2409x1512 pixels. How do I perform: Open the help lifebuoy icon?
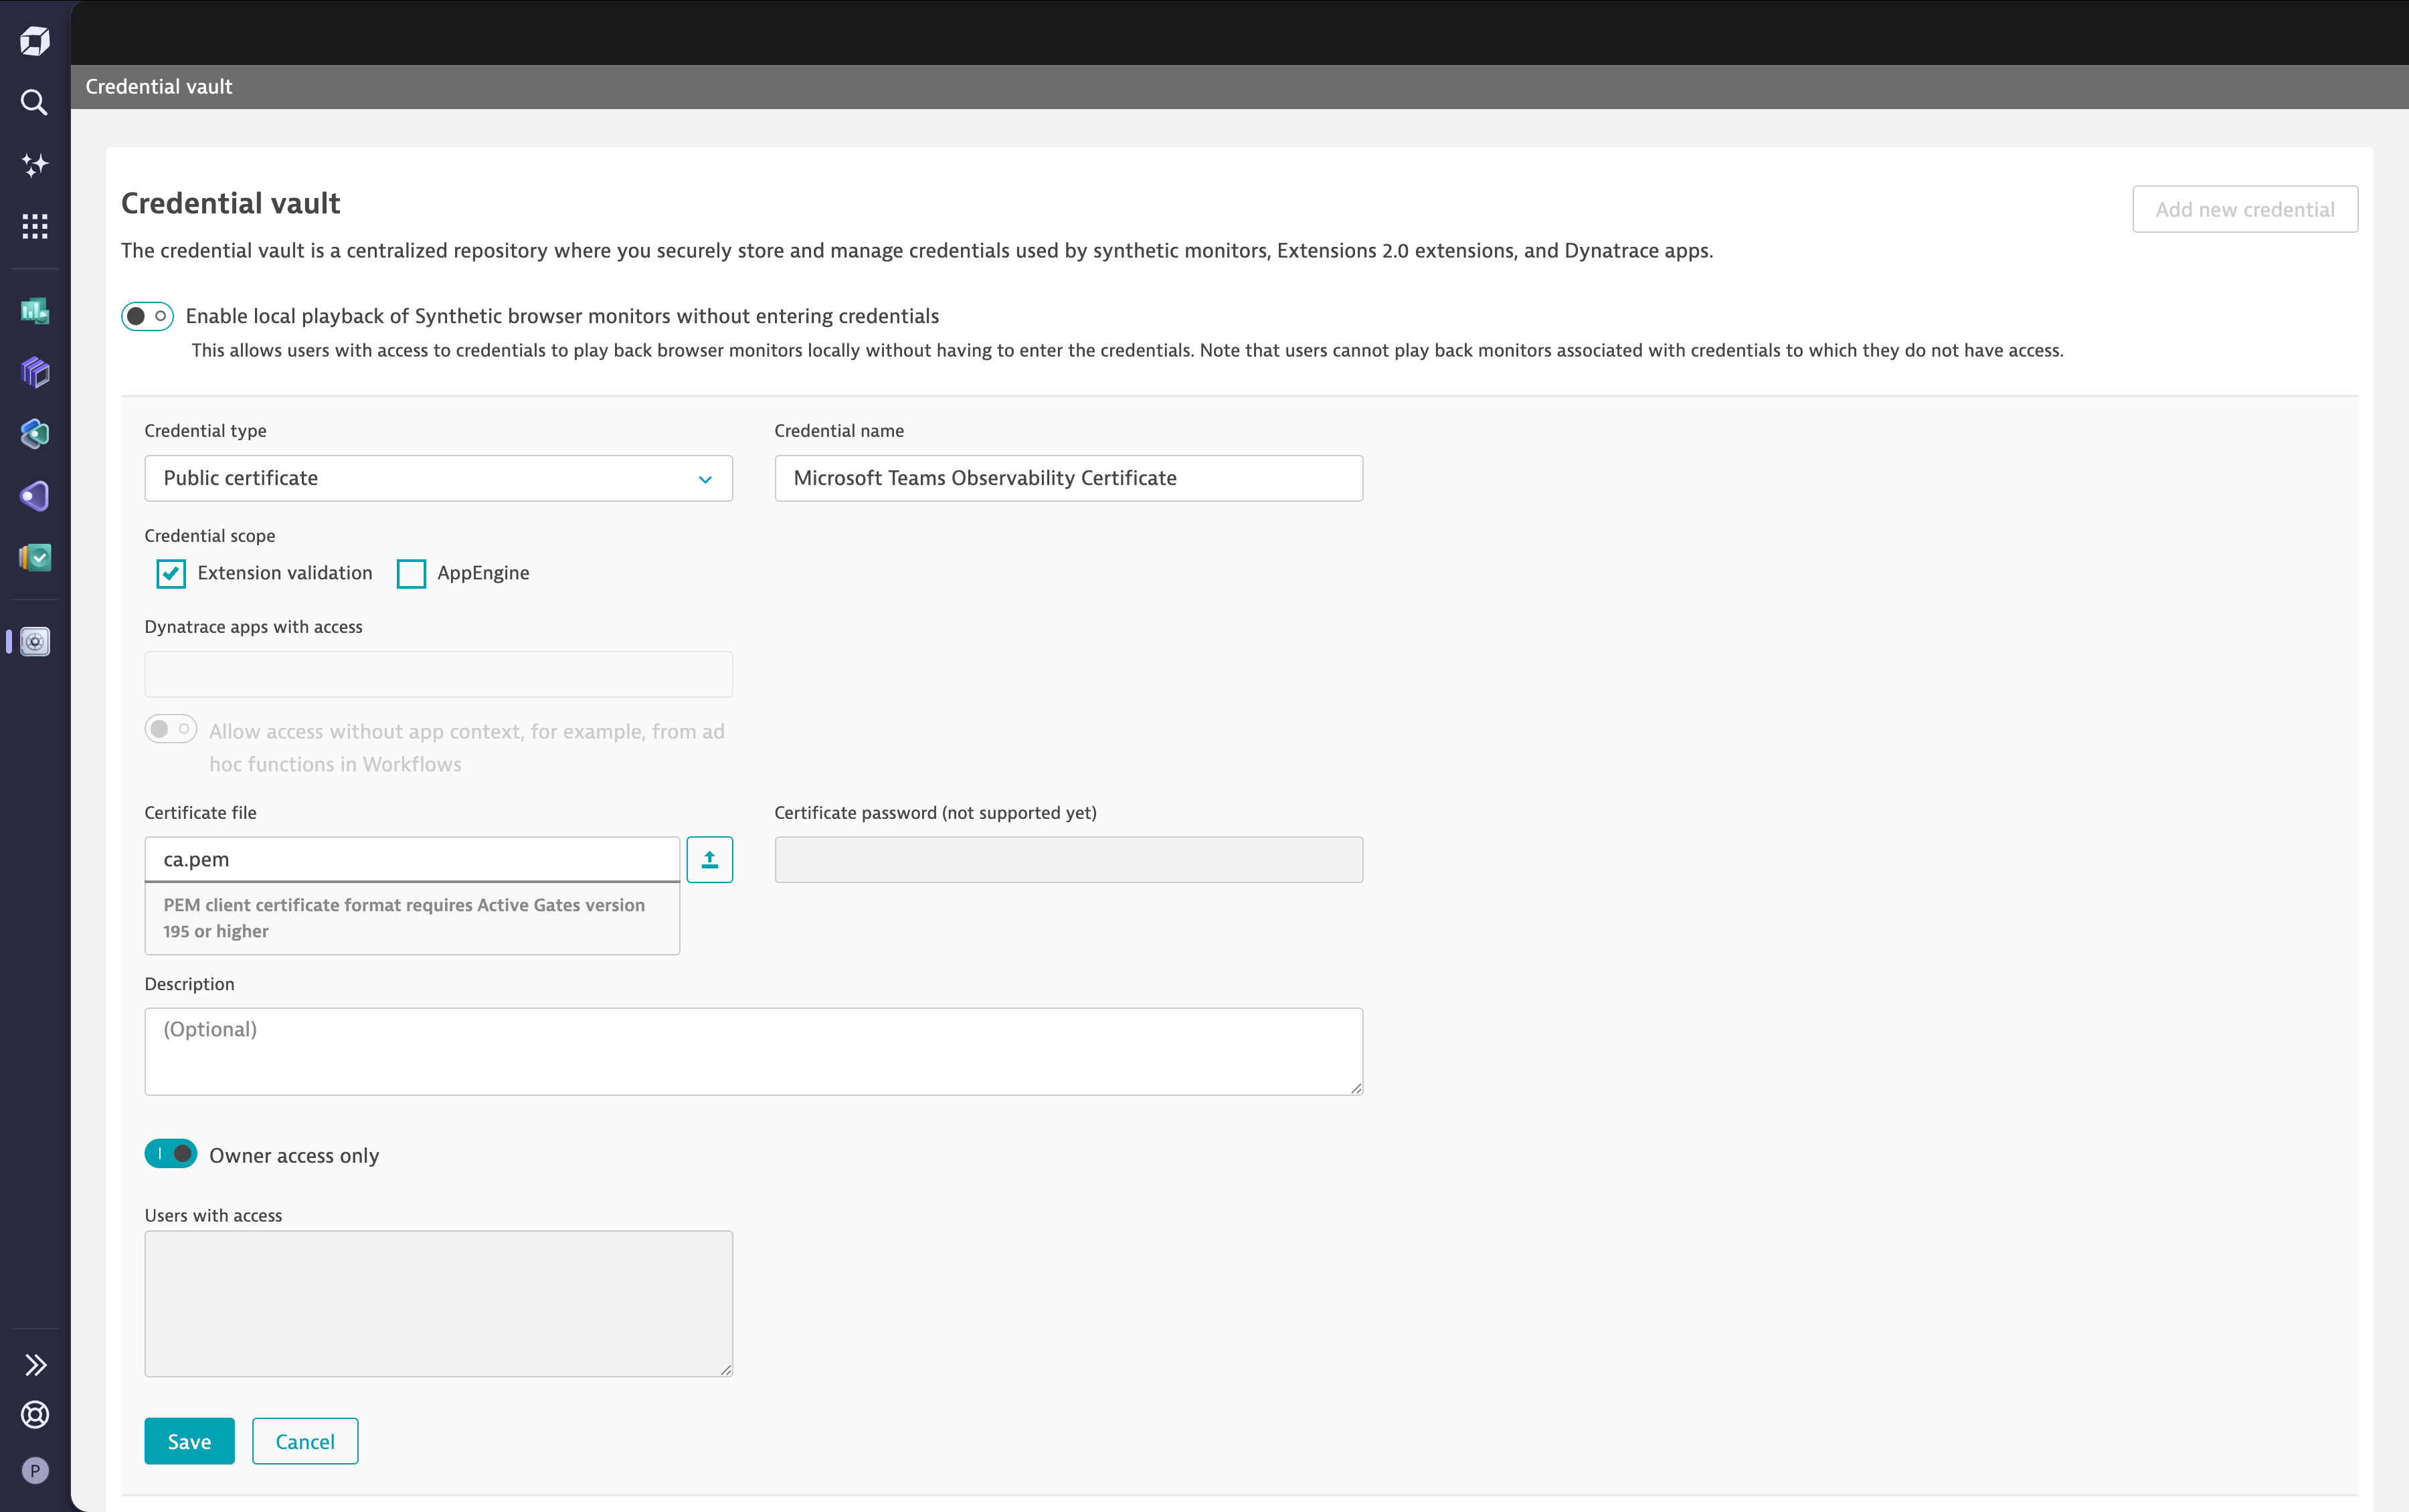click(x=35, y=1414)
